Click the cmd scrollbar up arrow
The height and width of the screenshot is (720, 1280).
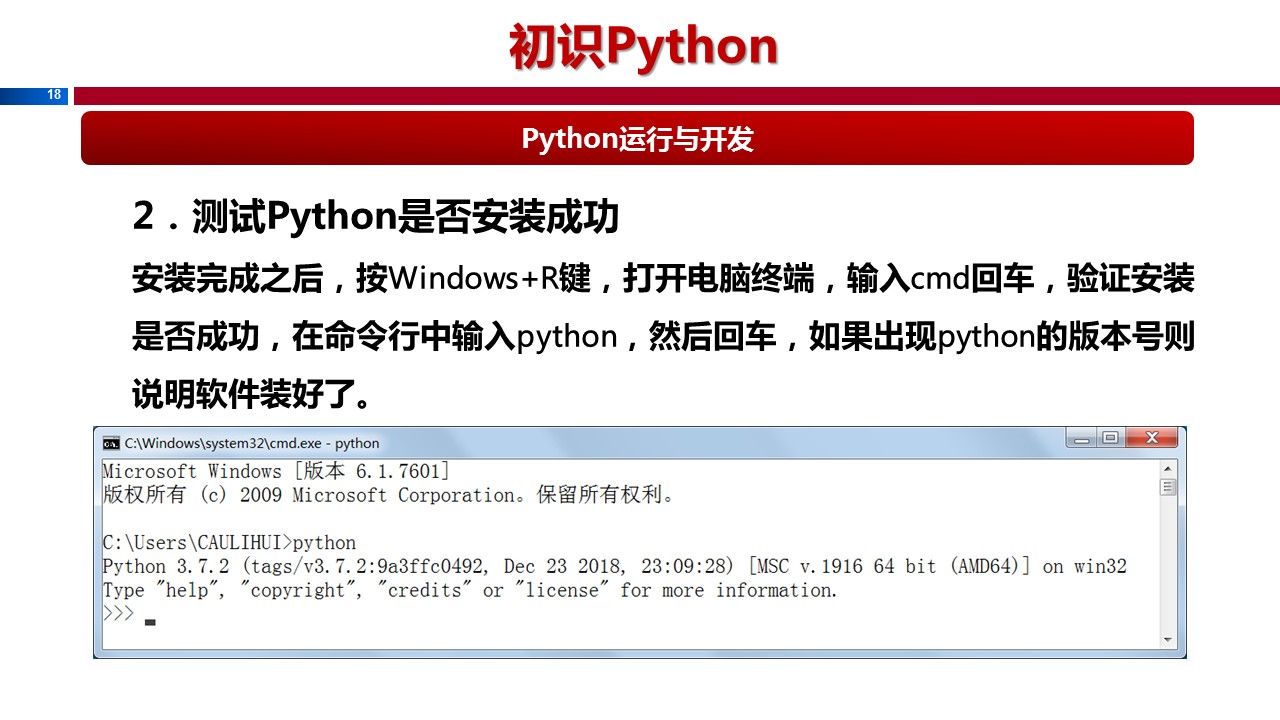(x=1167, y=469)
